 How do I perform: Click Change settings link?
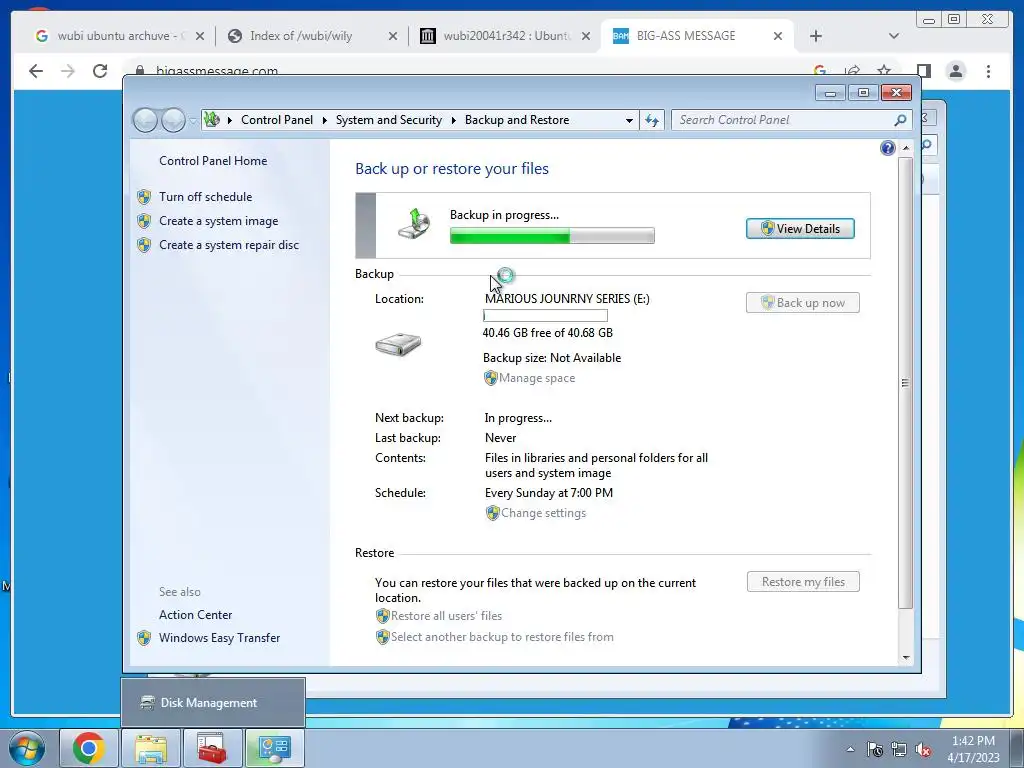(x=543, y=513)
